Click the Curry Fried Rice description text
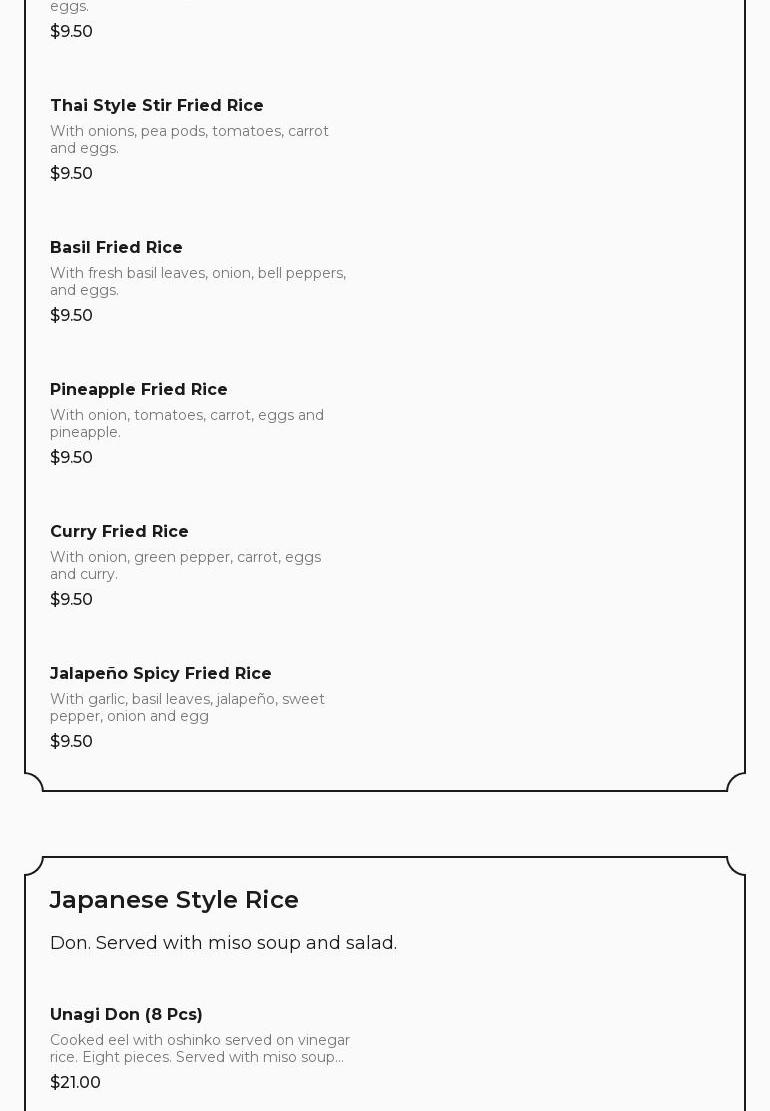The height and width of the screenshot is (1111, 770). tap(185, 565)
